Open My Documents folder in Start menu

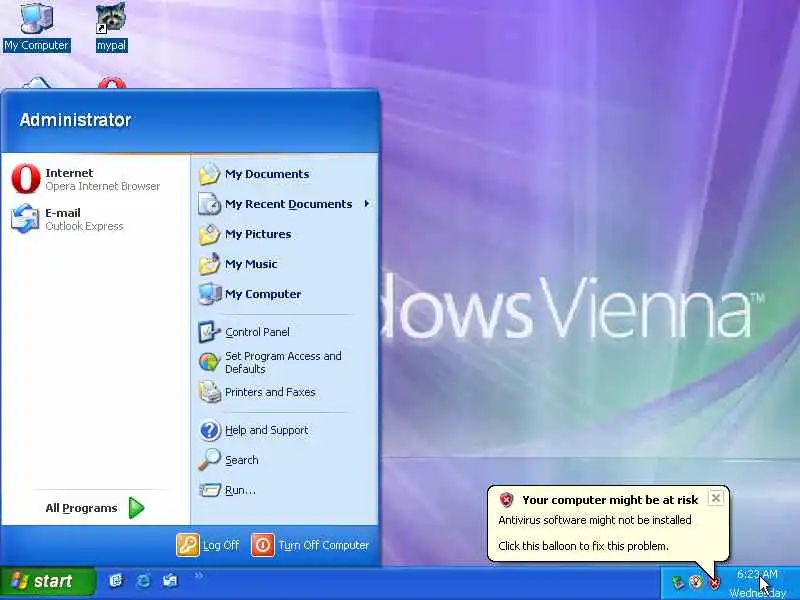click(x=284, y=174)
